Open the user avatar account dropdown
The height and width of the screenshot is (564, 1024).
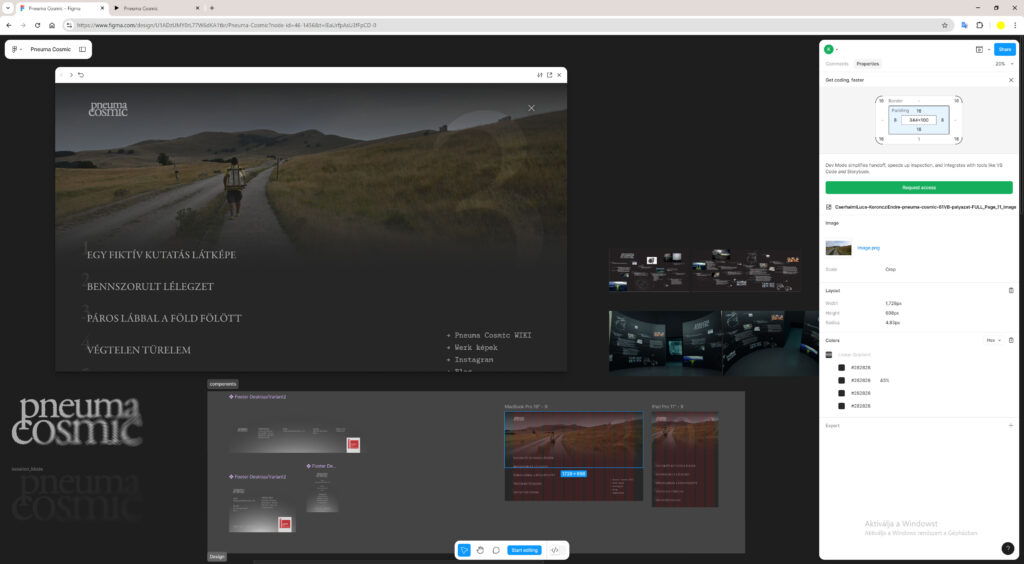pyautogui.click(x=831, y=49)
